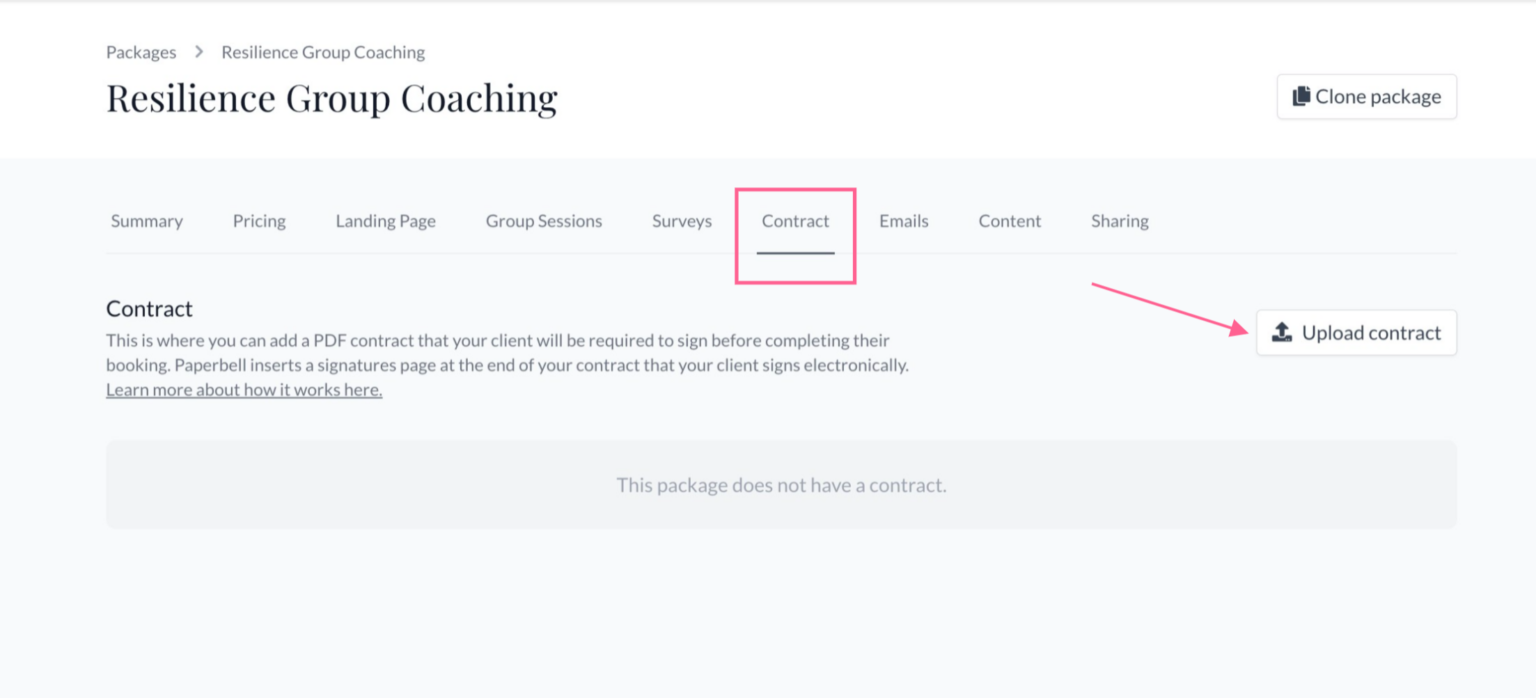Image resolution: width=1536 pixels, height=698 pixels.
Task: Navigate back to Packages breadcrumb
Action: click(x=141, y=52)
